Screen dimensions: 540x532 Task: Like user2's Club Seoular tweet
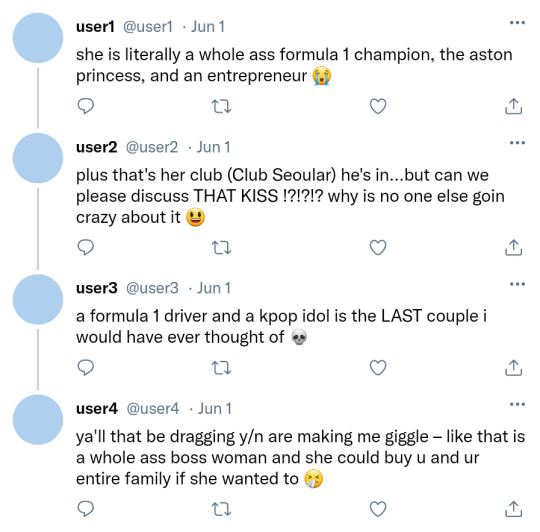[x=378, y=247]
